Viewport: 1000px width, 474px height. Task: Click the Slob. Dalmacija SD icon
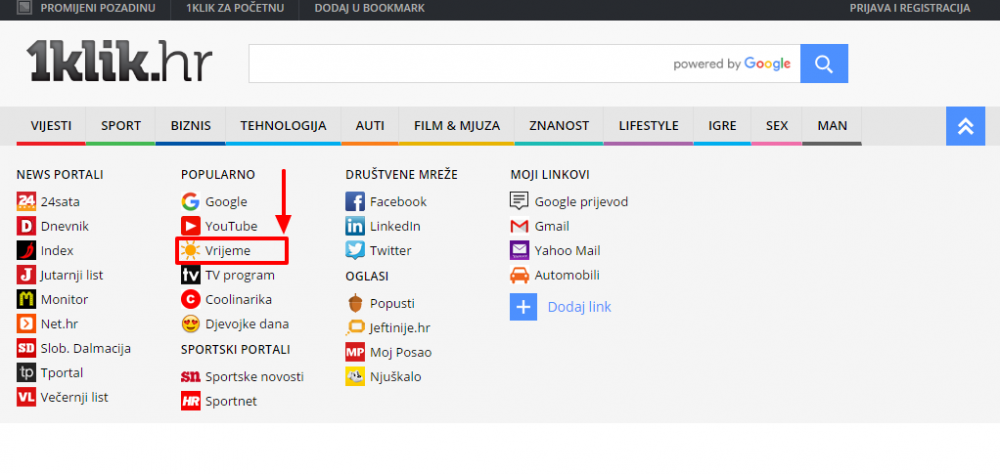26,348
